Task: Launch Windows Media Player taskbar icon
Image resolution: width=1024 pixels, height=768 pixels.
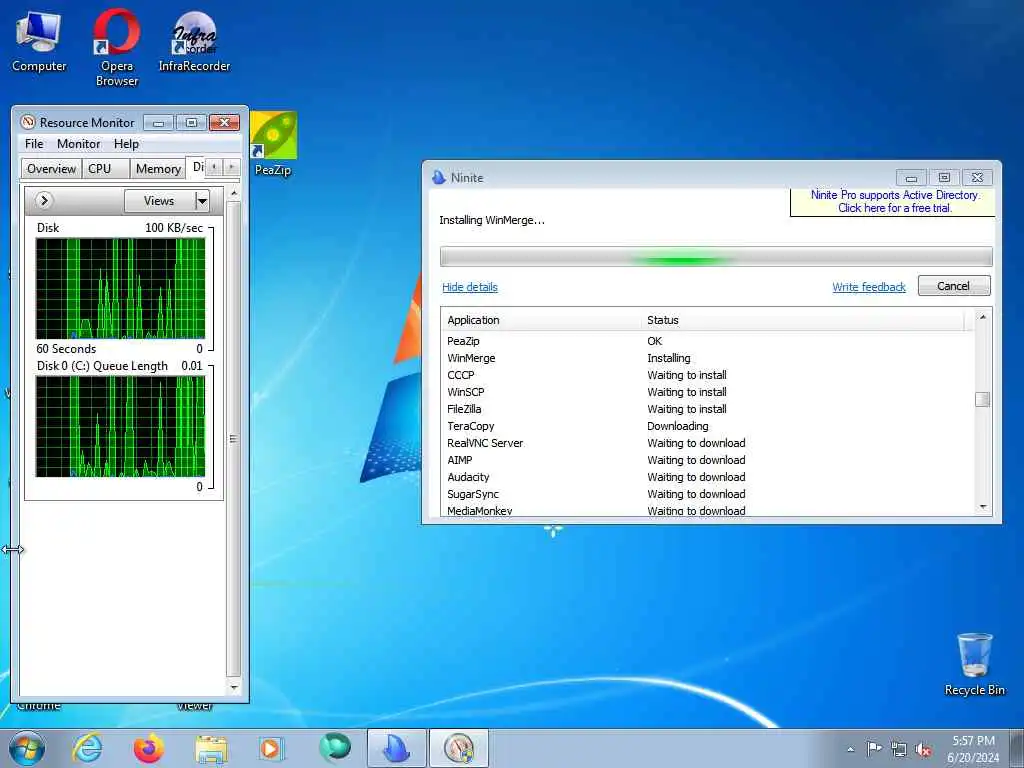Action: tap(271, 748)
